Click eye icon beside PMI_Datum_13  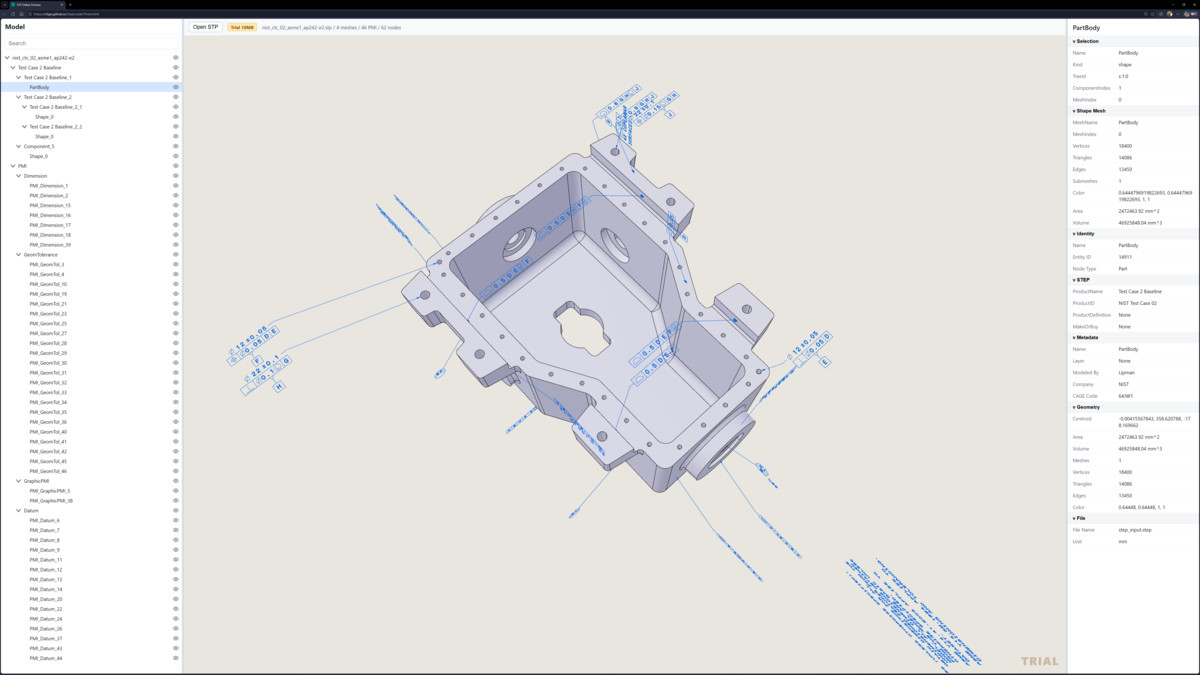176,579
